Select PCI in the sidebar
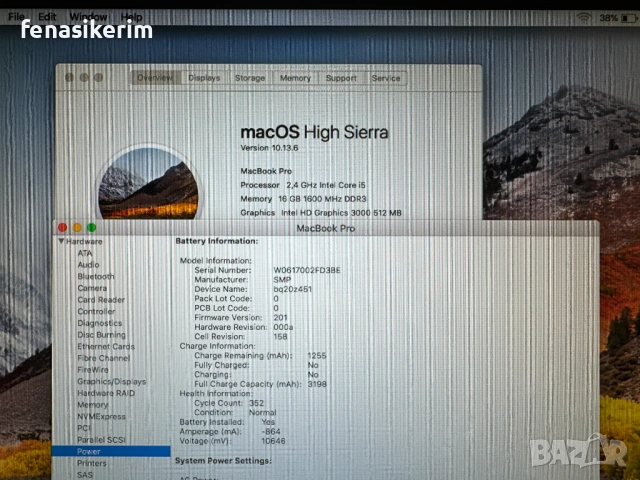 pyautogui.click(x=84, y=428)
